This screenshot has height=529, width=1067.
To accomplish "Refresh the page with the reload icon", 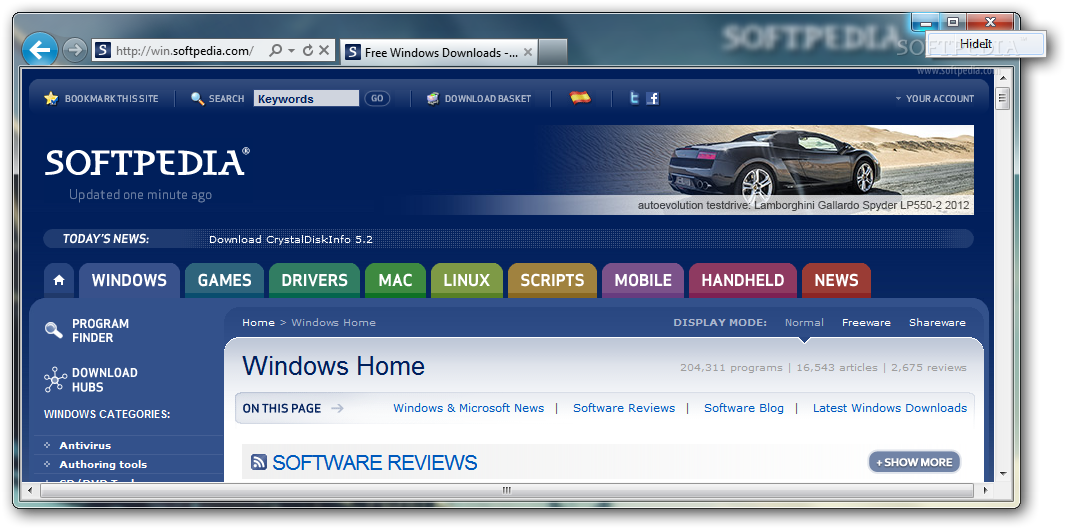I will click(308, 50).
